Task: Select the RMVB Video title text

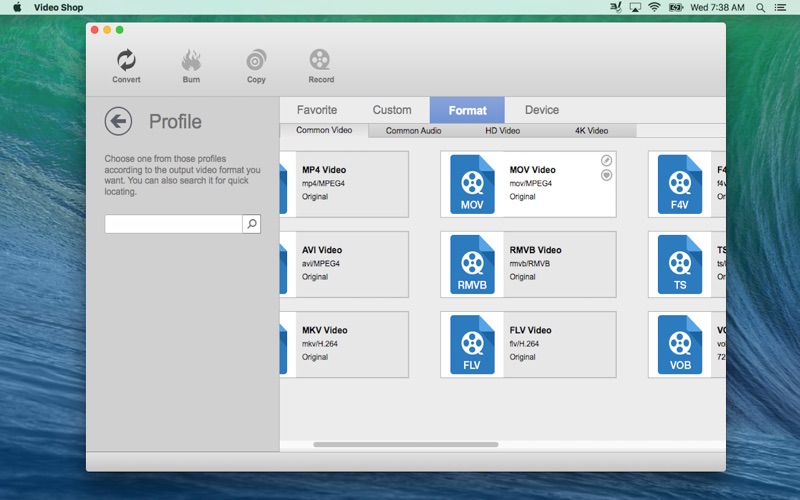Action: click(x=535, y=250)
